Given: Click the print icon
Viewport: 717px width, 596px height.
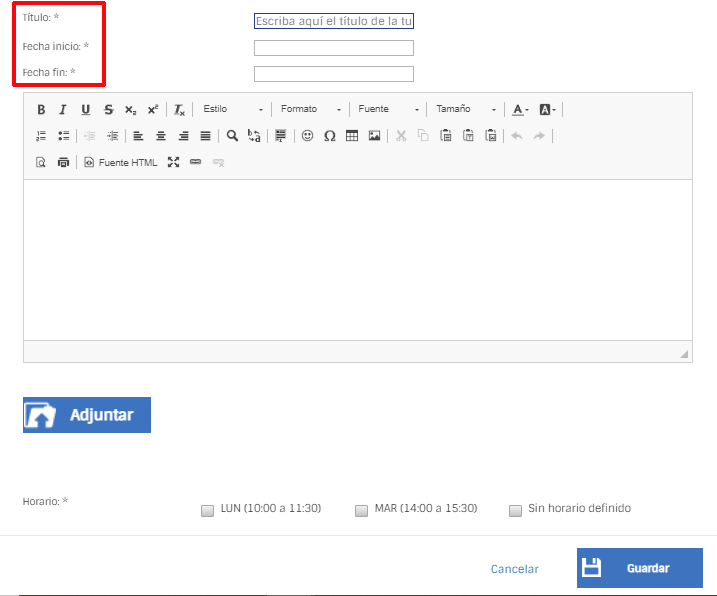Looking at the screenshot, I should point(63,162).
